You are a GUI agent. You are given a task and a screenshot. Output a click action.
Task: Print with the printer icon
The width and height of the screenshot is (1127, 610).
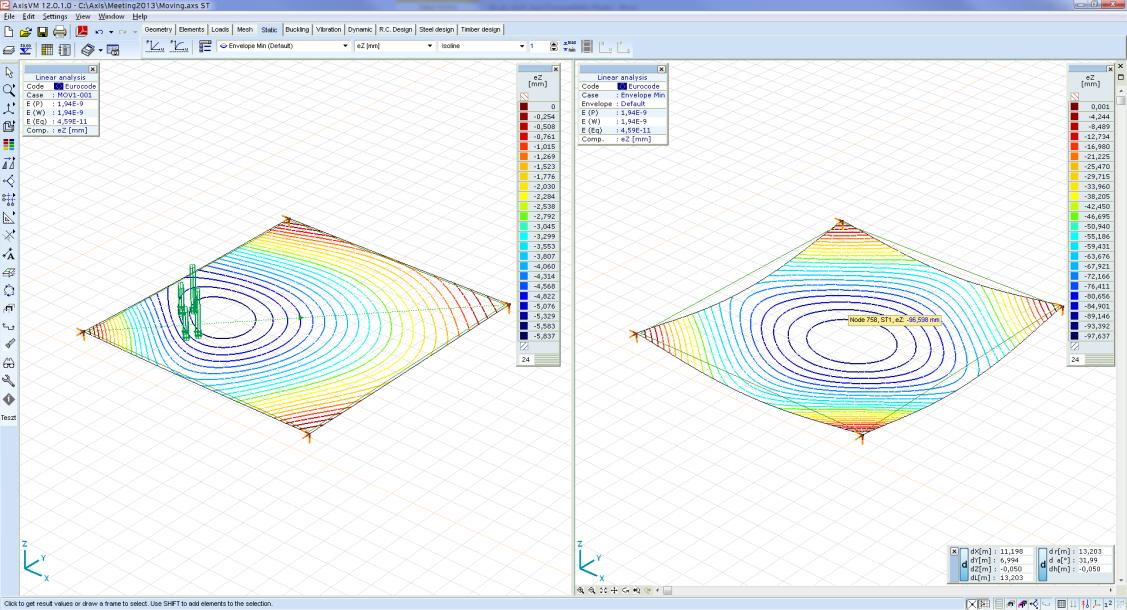coord(60,32)
